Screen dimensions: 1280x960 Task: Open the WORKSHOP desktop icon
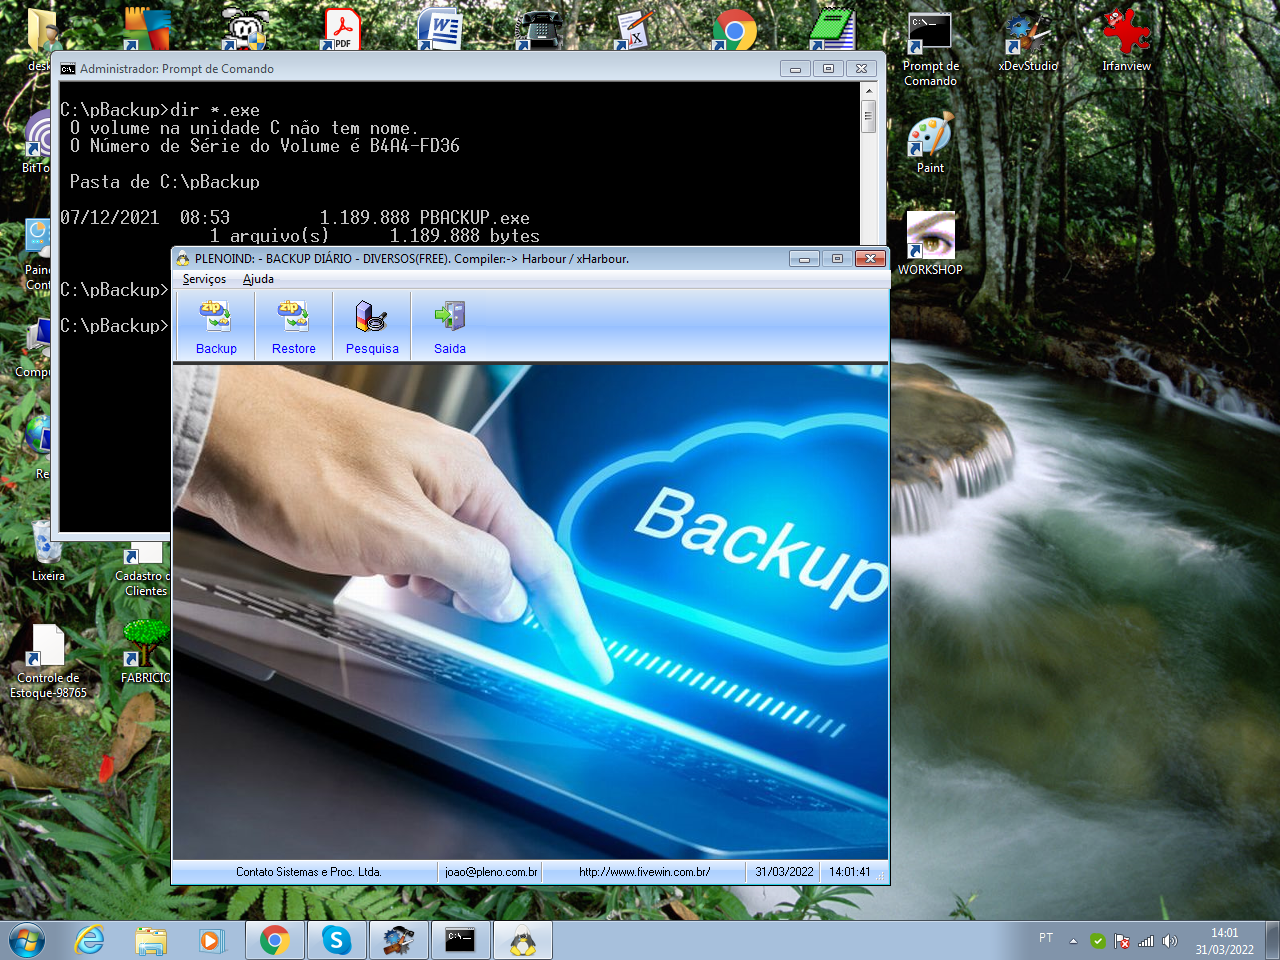(x=930, y=240)
